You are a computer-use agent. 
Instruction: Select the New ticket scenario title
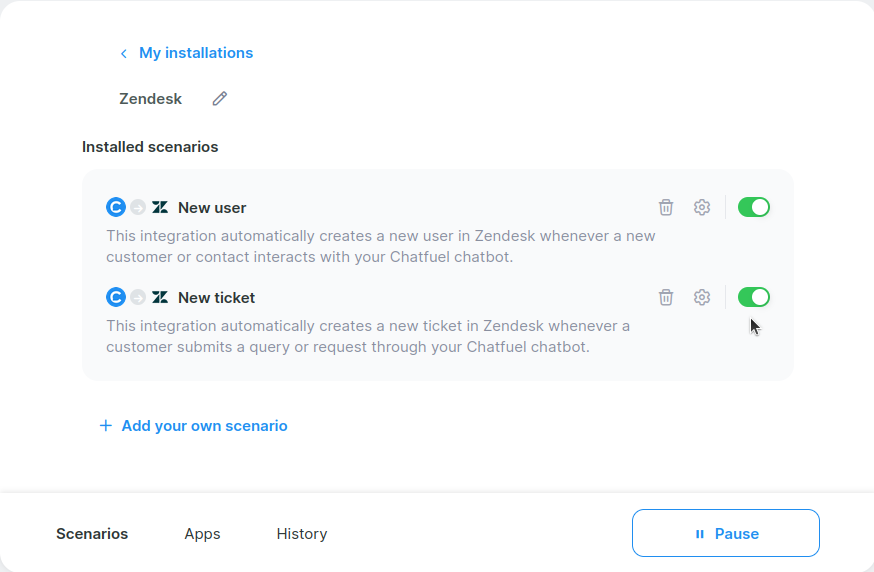coord(216,297)
